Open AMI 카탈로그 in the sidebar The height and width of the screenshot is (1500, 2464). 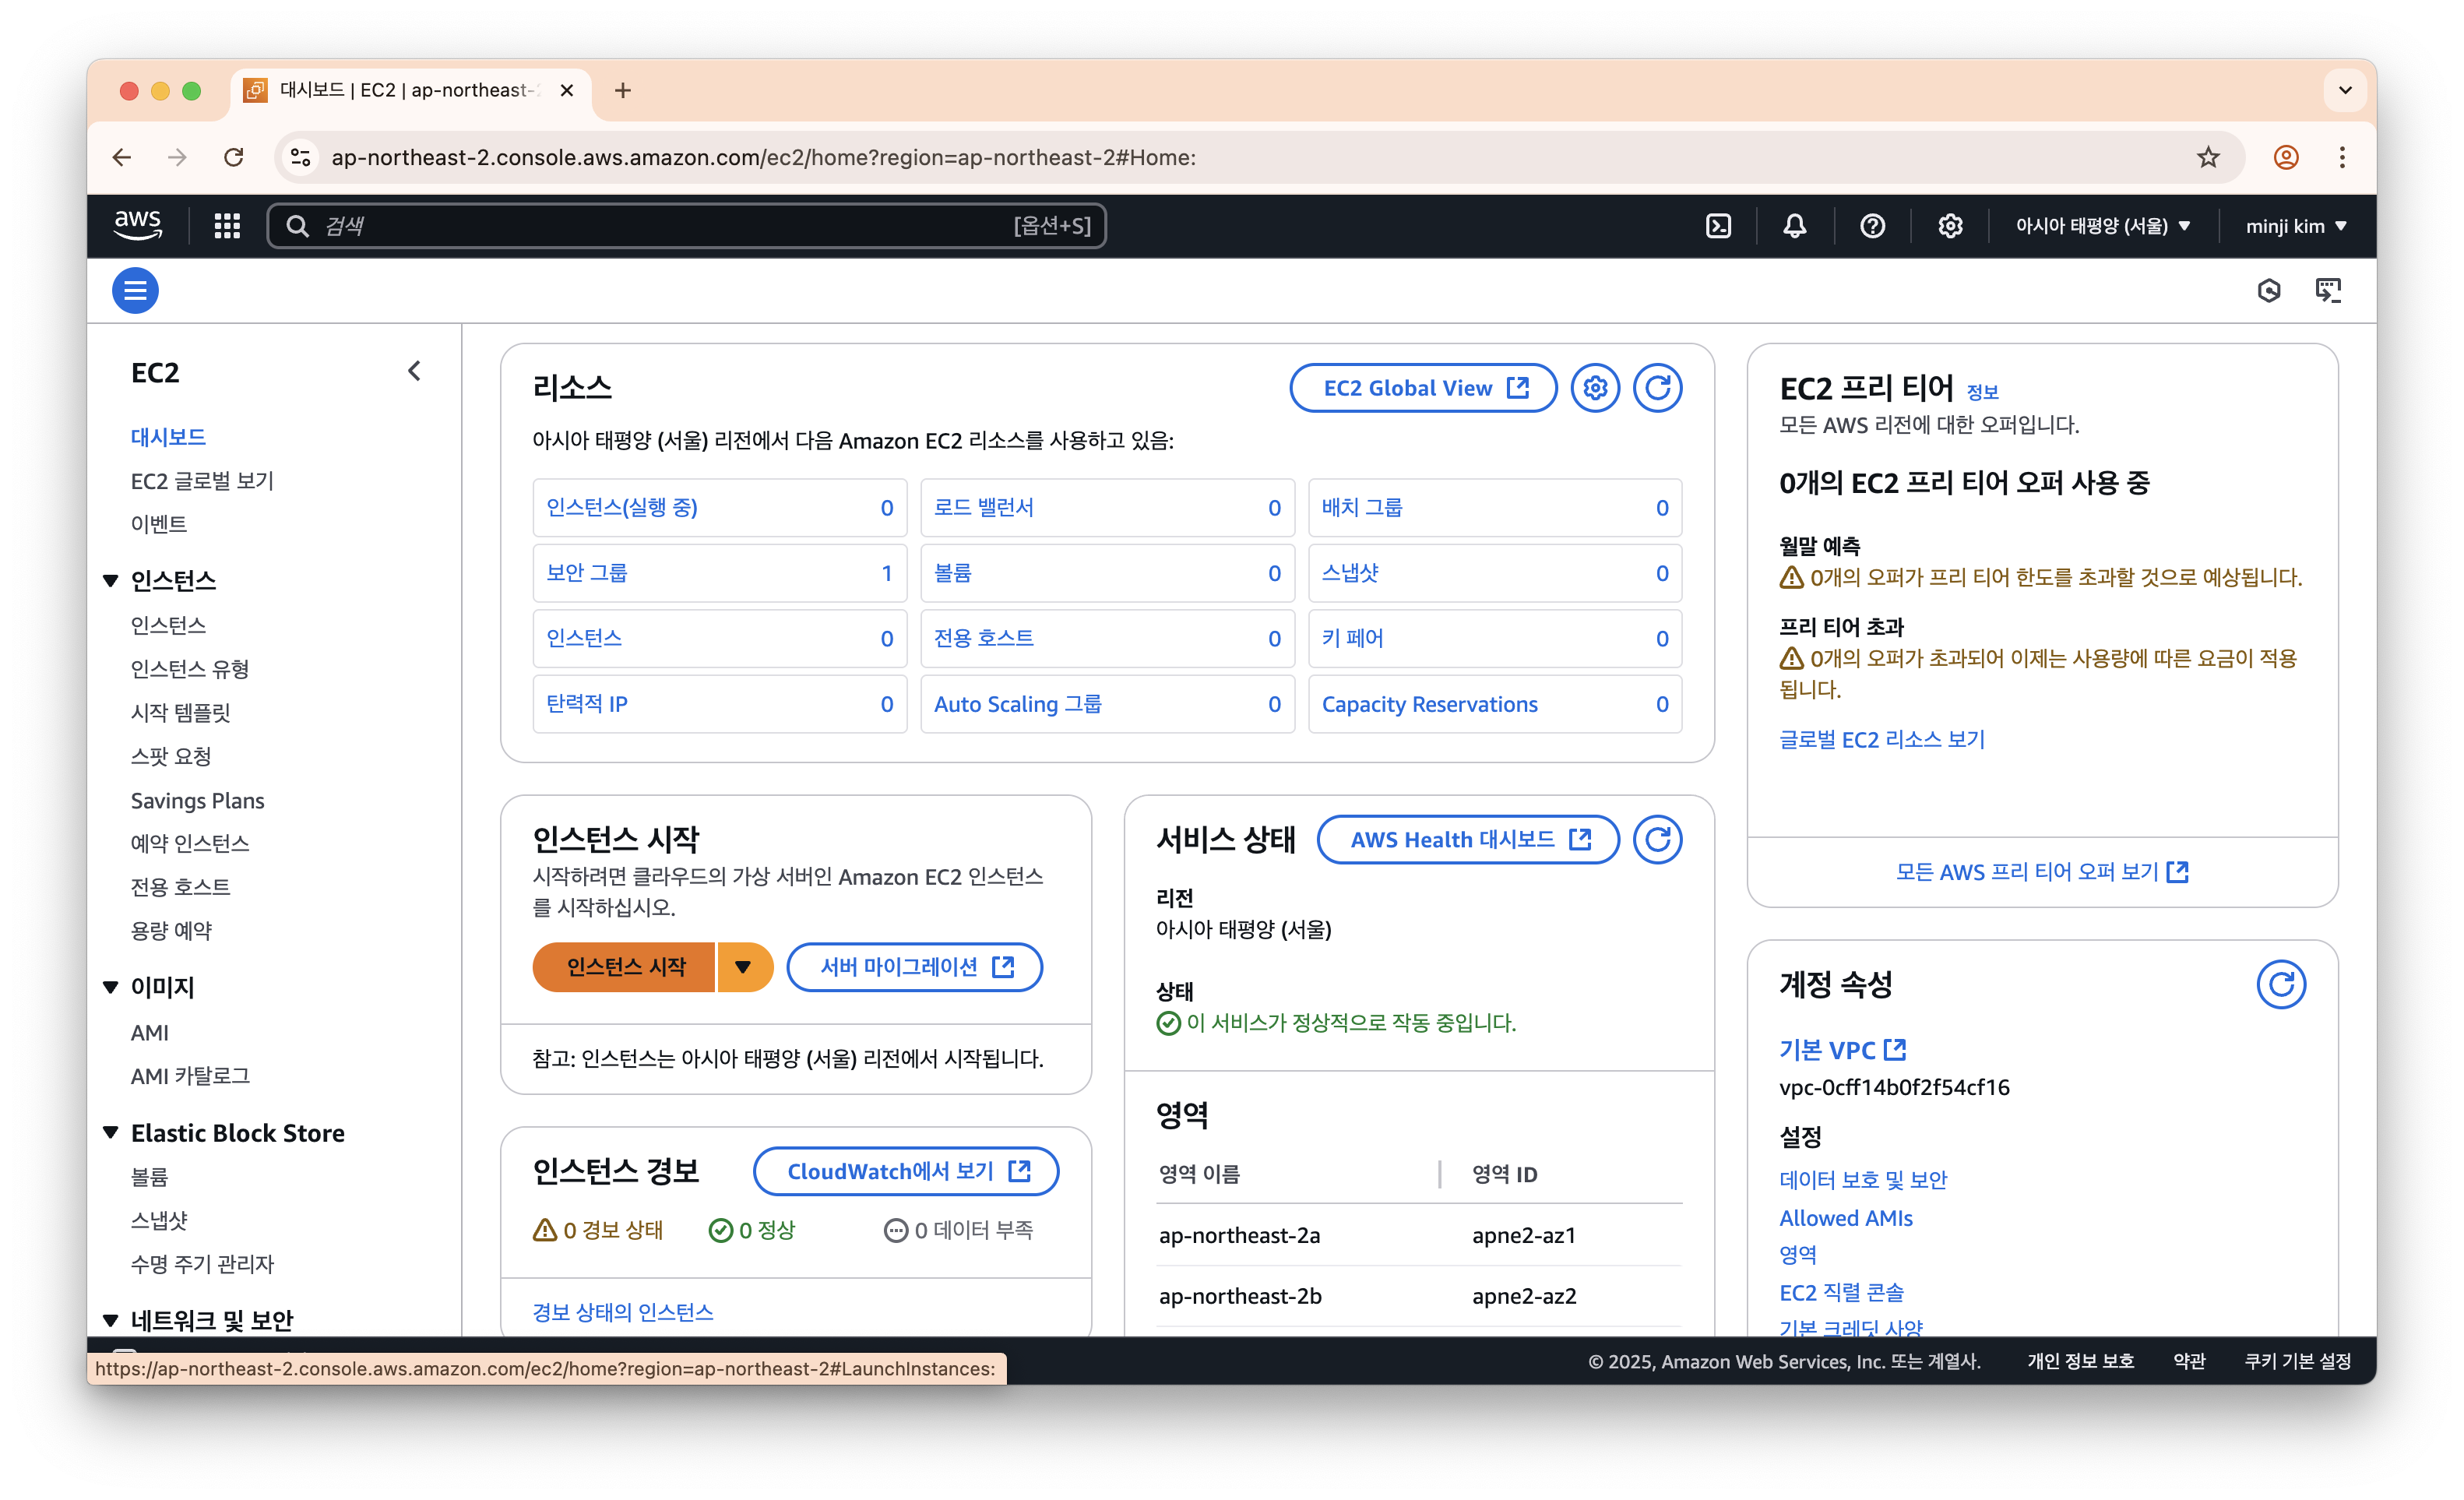click(x=190, y=1076)
